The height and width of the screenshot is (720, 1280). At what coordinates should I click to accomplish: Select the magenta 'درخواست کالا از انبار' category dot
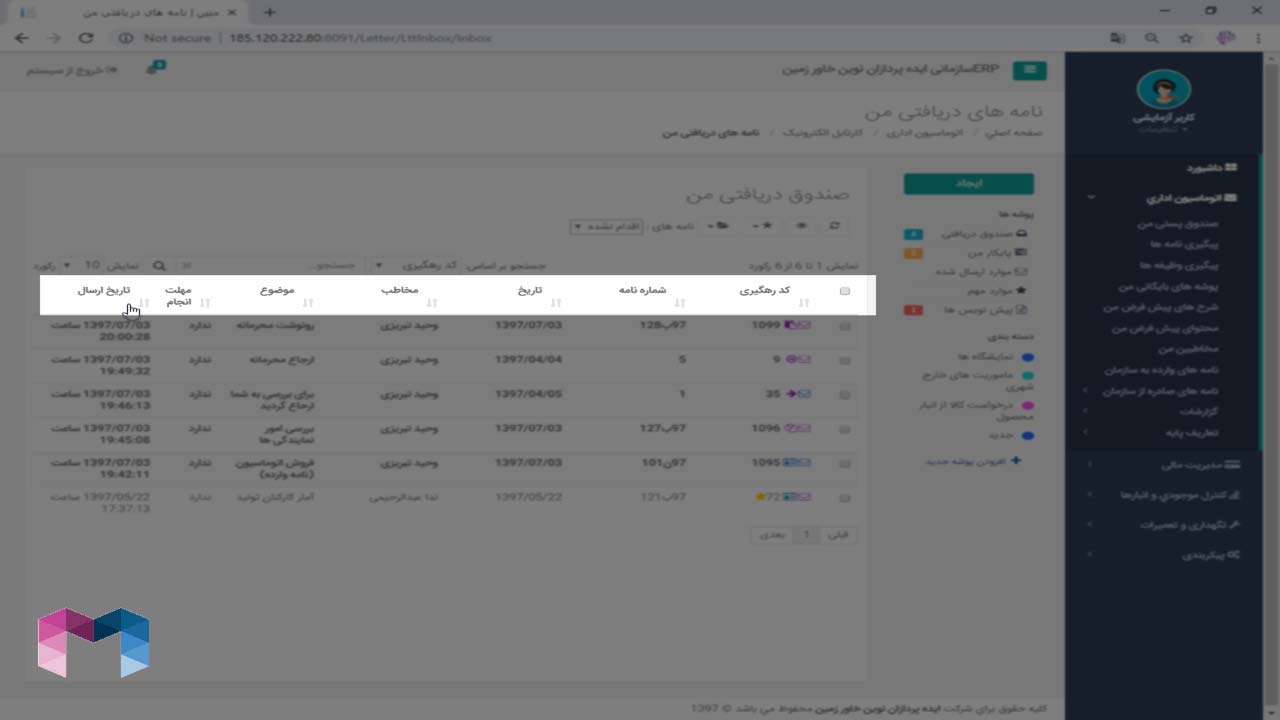coord(1027,406)
